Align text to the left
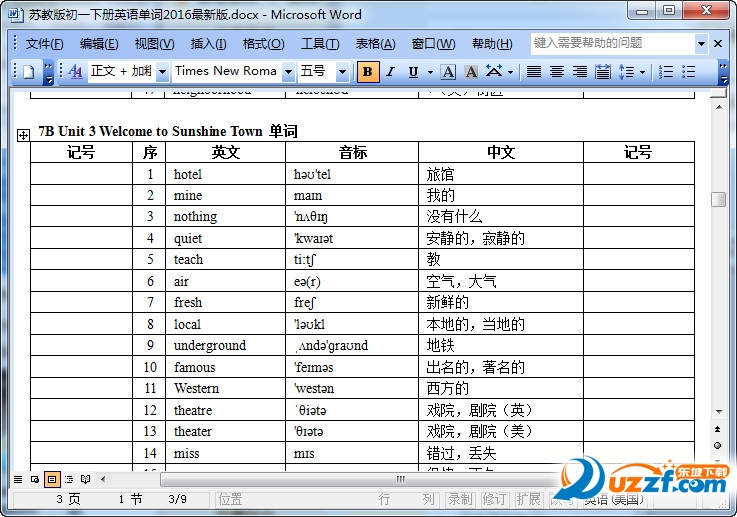 tap(533, 72)
